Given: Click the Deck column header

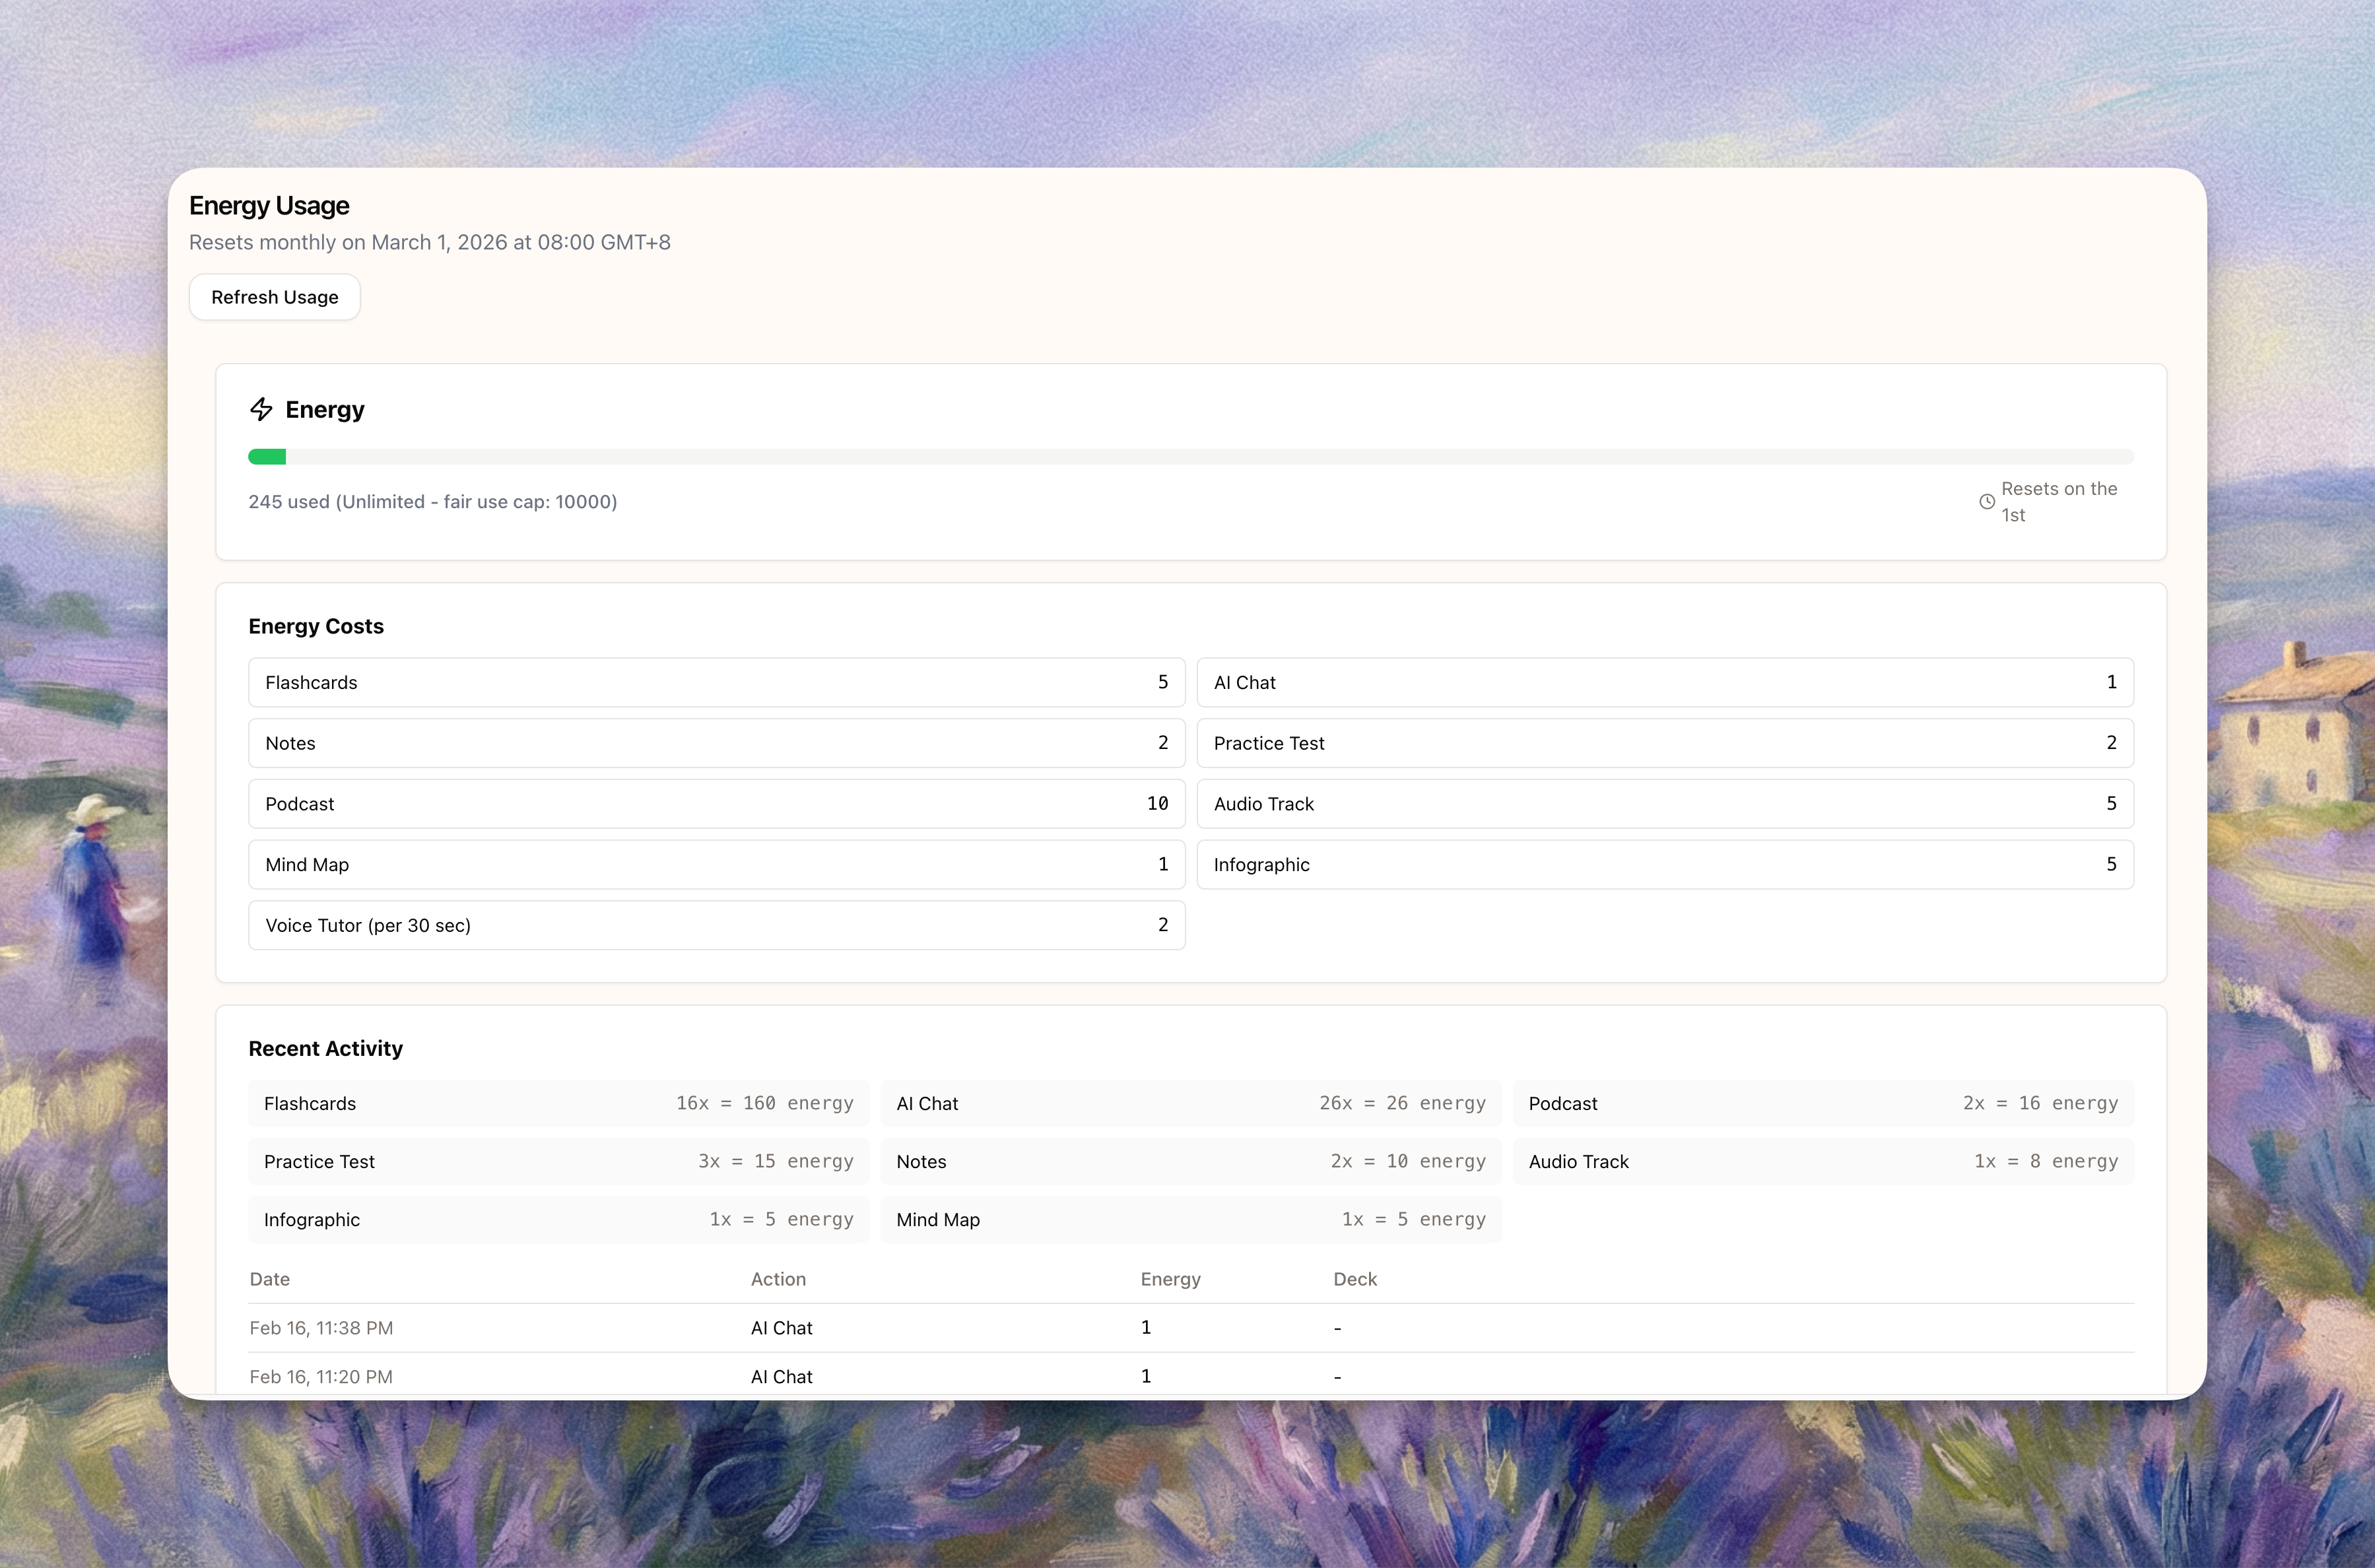Looking at the screenshot, I should click(x=1355, y=1279).
